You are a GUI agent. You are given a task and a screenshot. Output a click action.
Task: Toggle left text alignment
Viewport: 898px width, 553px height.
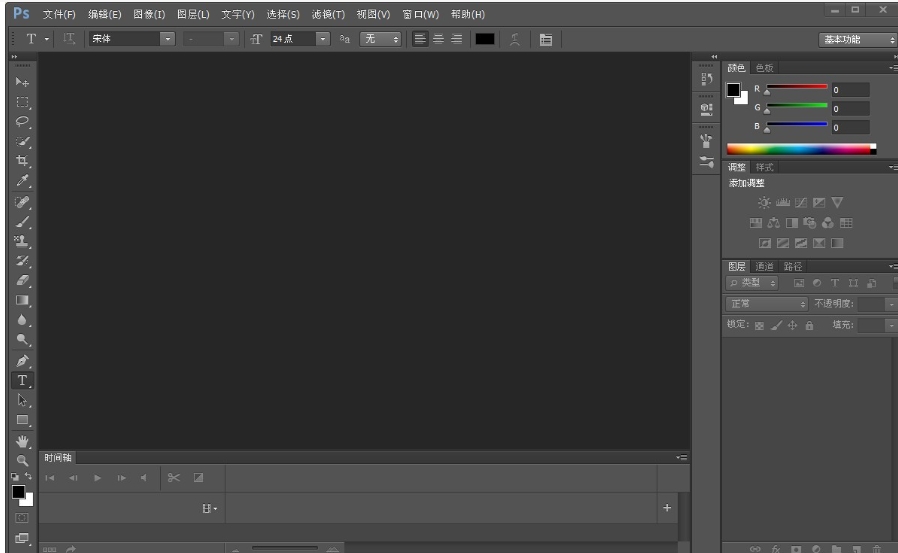420,39
